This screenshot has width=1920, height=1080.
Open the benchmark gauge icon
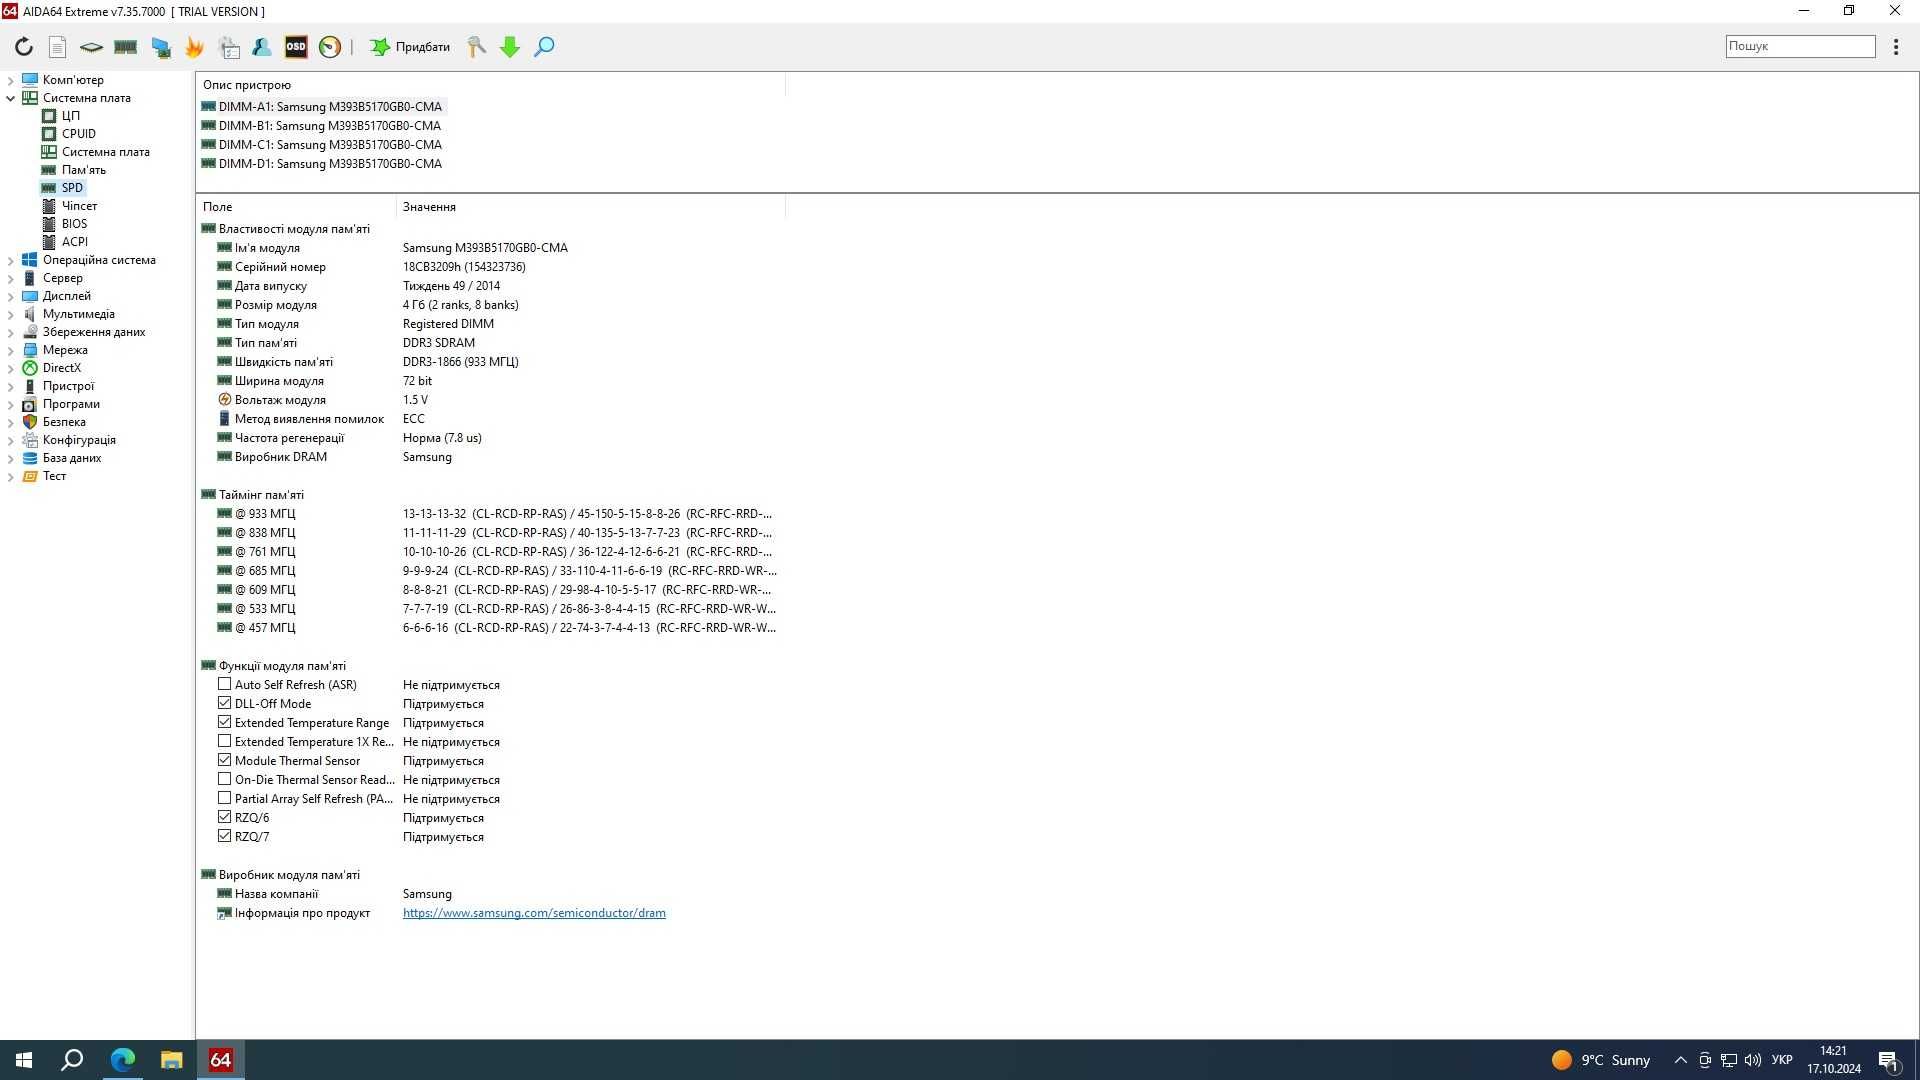[x=330, y=47]
